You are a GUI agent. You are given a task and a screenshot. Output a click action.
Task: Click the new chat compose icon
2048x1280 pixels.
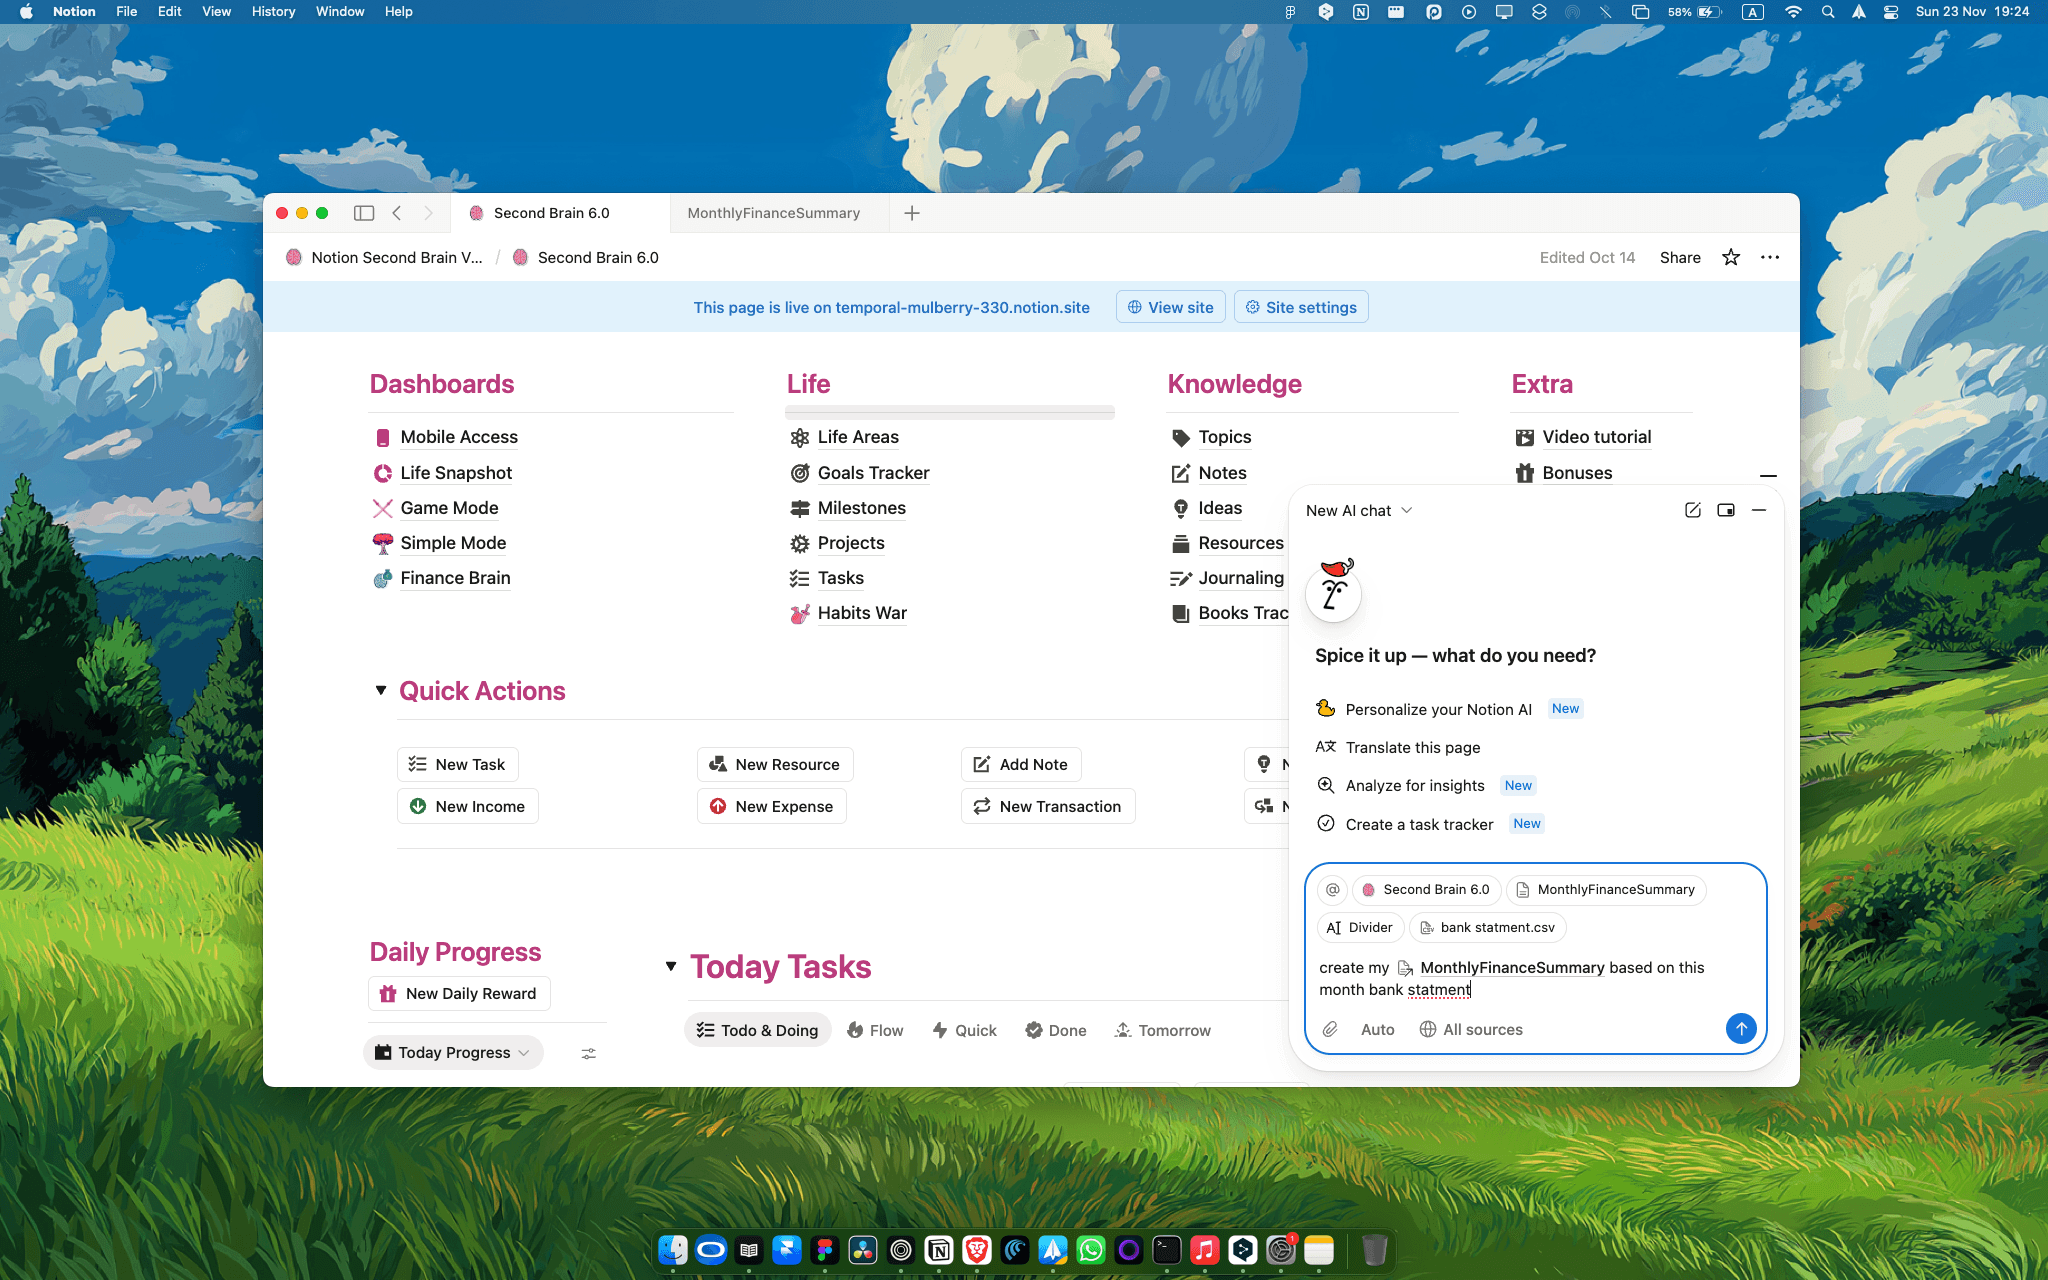[x=1692, y=510]
